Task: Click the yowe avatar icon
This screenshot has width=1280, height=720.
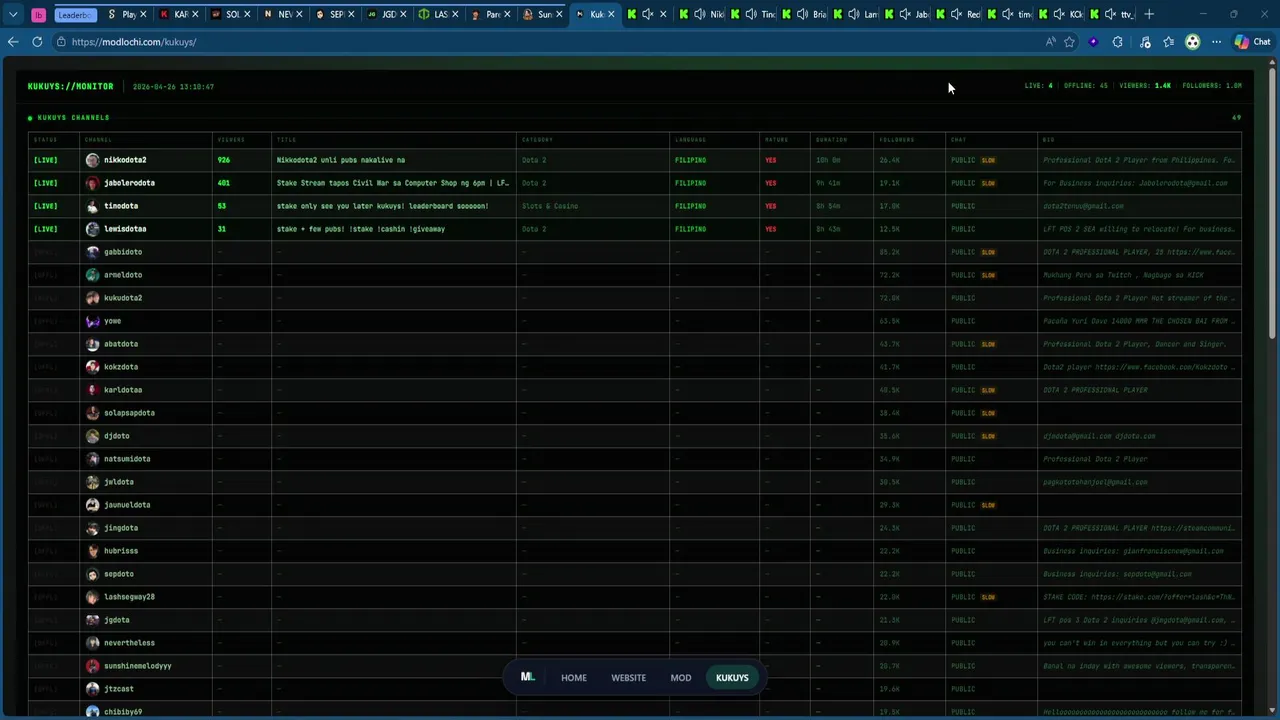Action: point(93,321)
